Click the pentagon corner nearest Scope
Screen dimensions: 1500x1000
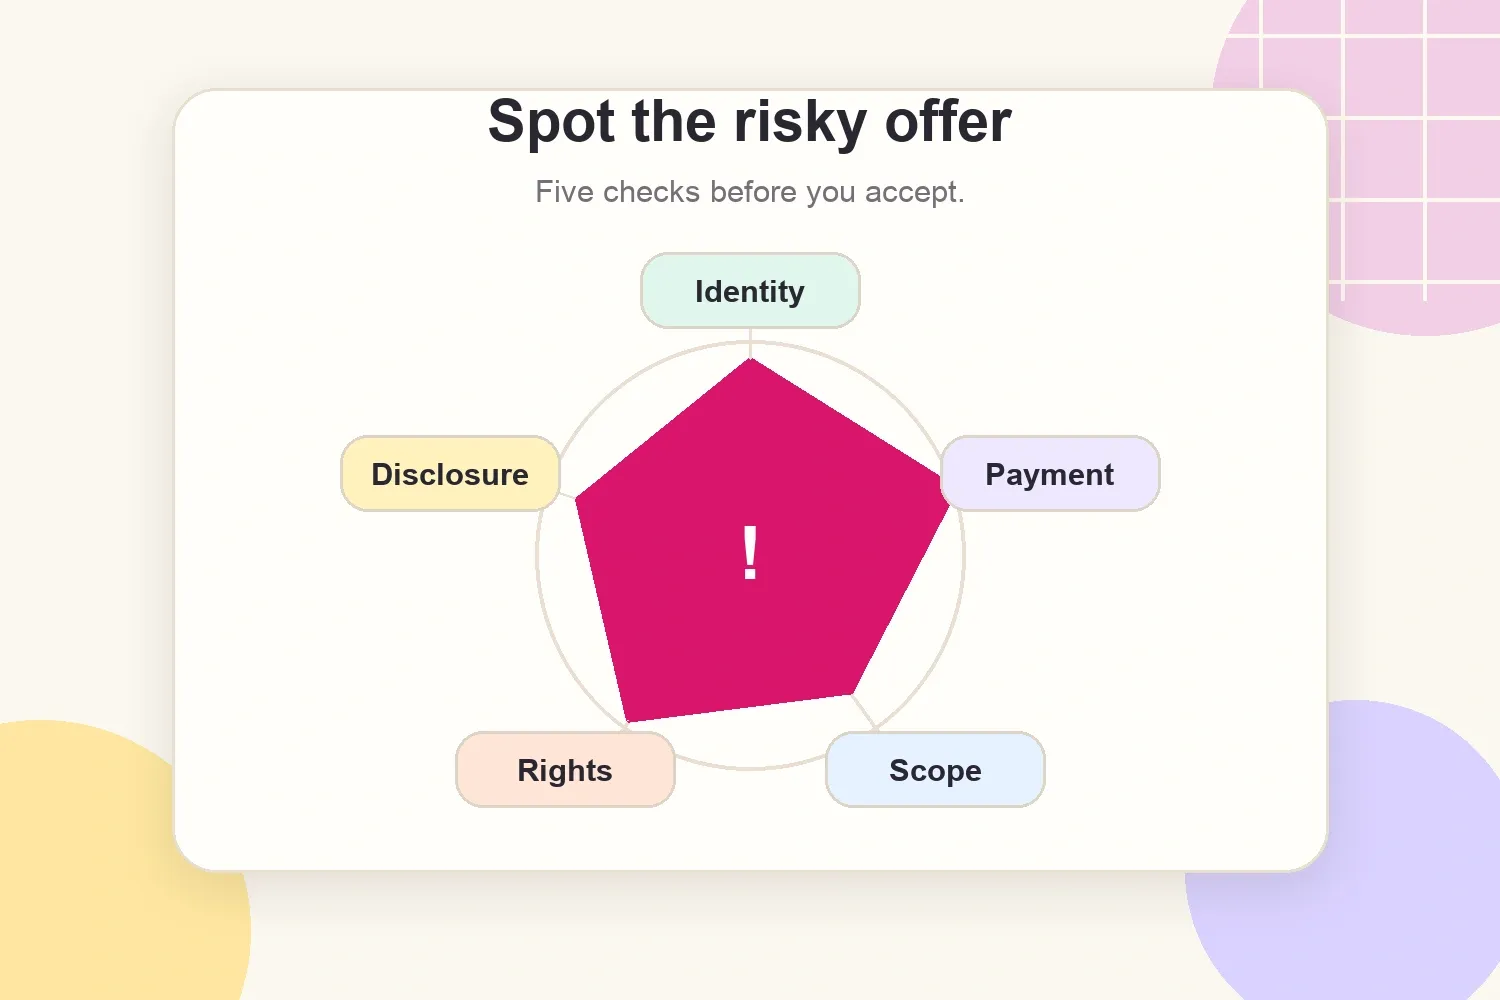coord(851,692)
